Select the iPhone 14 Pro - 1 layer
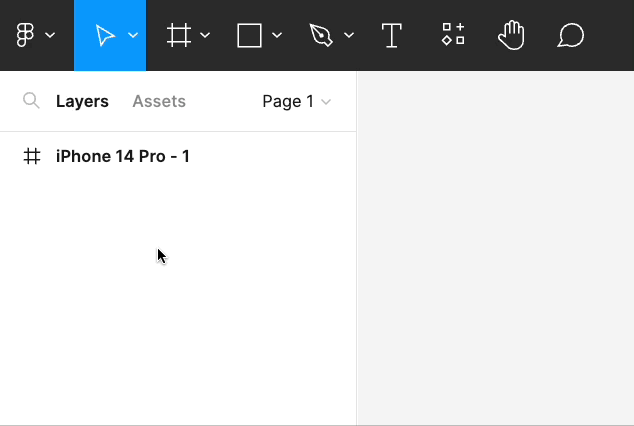Screen dimensions: 634x426 (123, 157)
